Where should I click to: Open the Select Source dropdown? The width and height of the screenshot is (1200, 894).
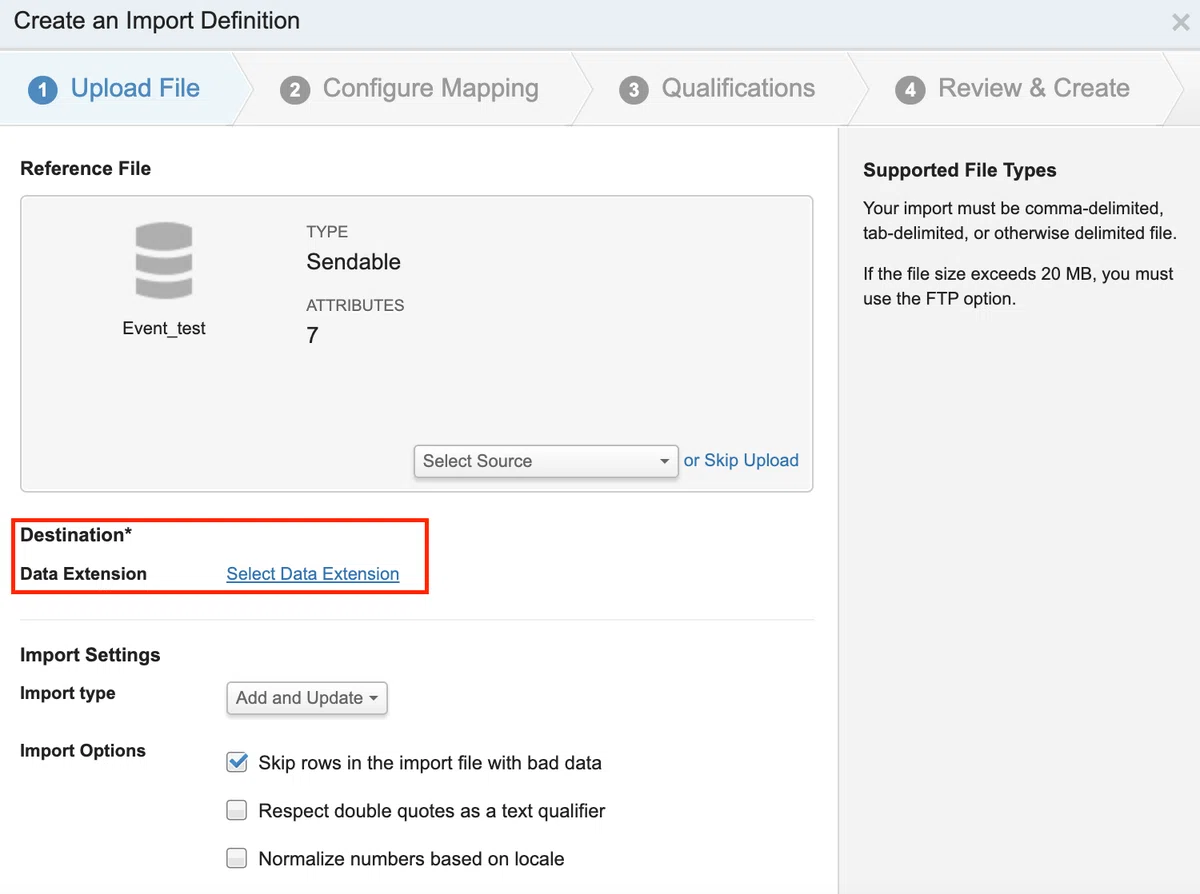pyautogui.click(x=546, y=461)
